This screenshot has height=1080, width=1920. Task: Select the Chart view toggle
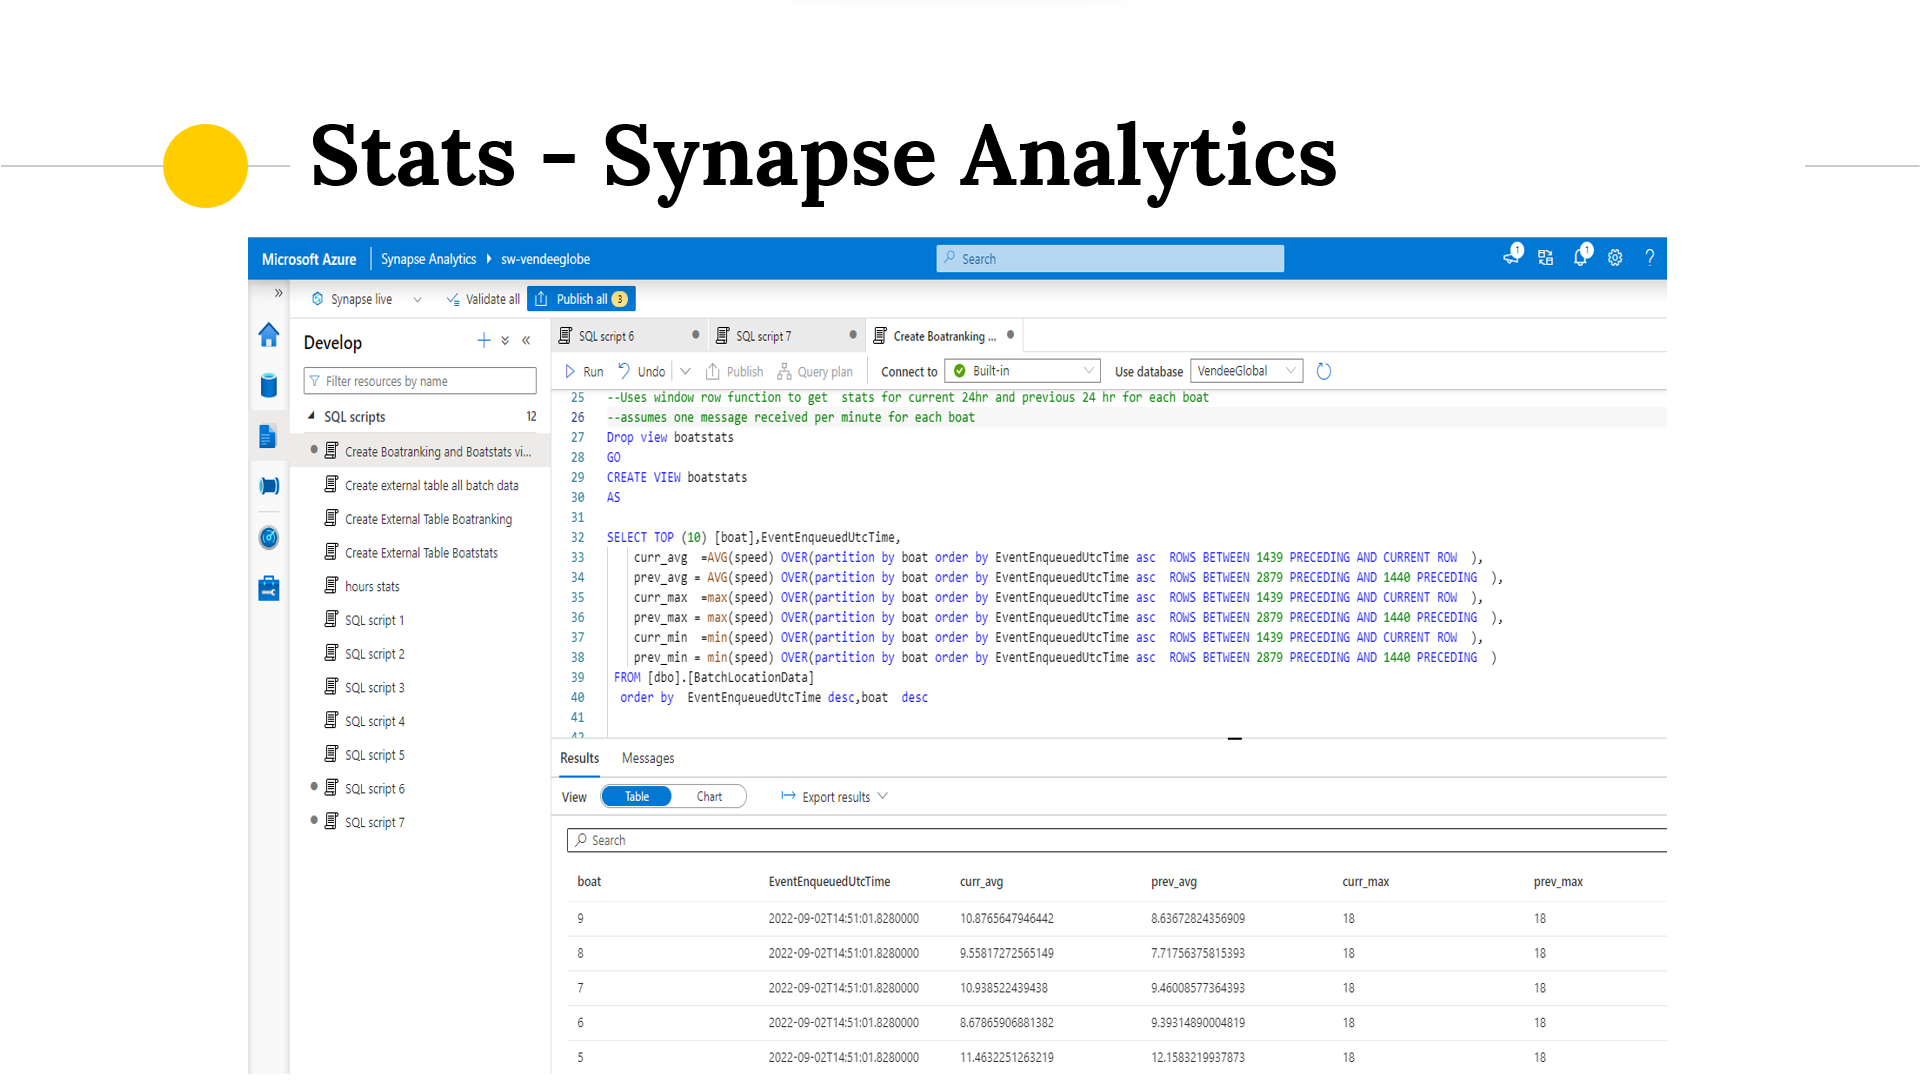[x=709, y=797]
